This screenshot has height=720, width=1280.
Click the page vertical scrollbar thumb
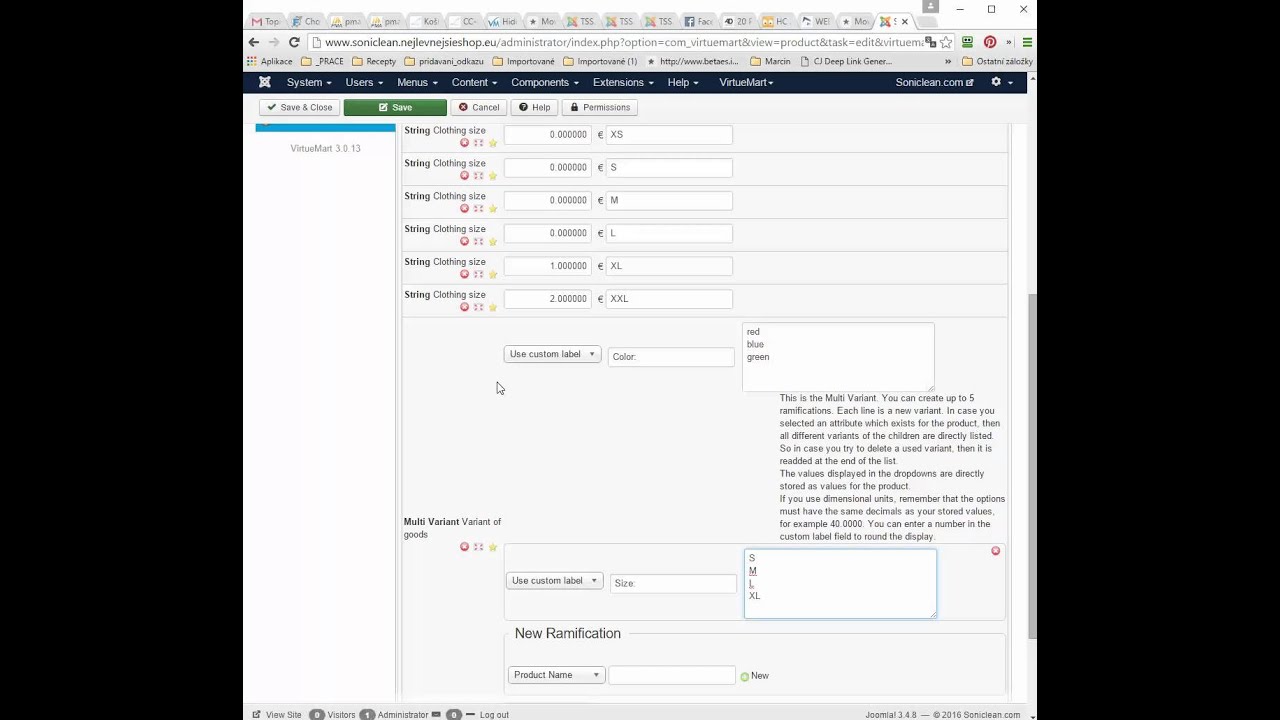[1032, 467]
